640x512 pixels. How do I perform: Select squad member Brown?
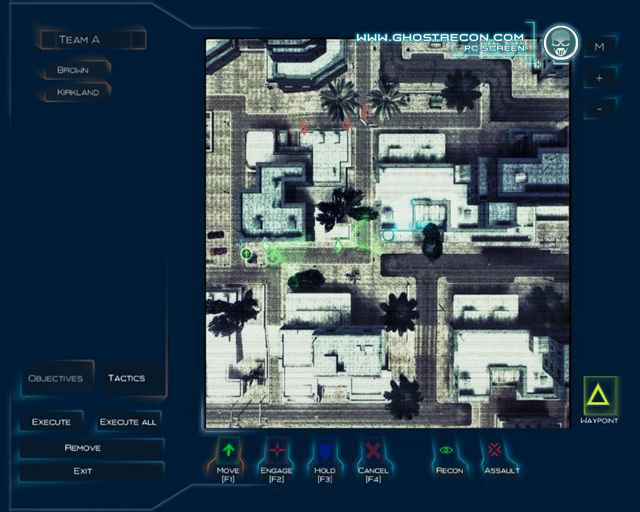coord(74,71)
